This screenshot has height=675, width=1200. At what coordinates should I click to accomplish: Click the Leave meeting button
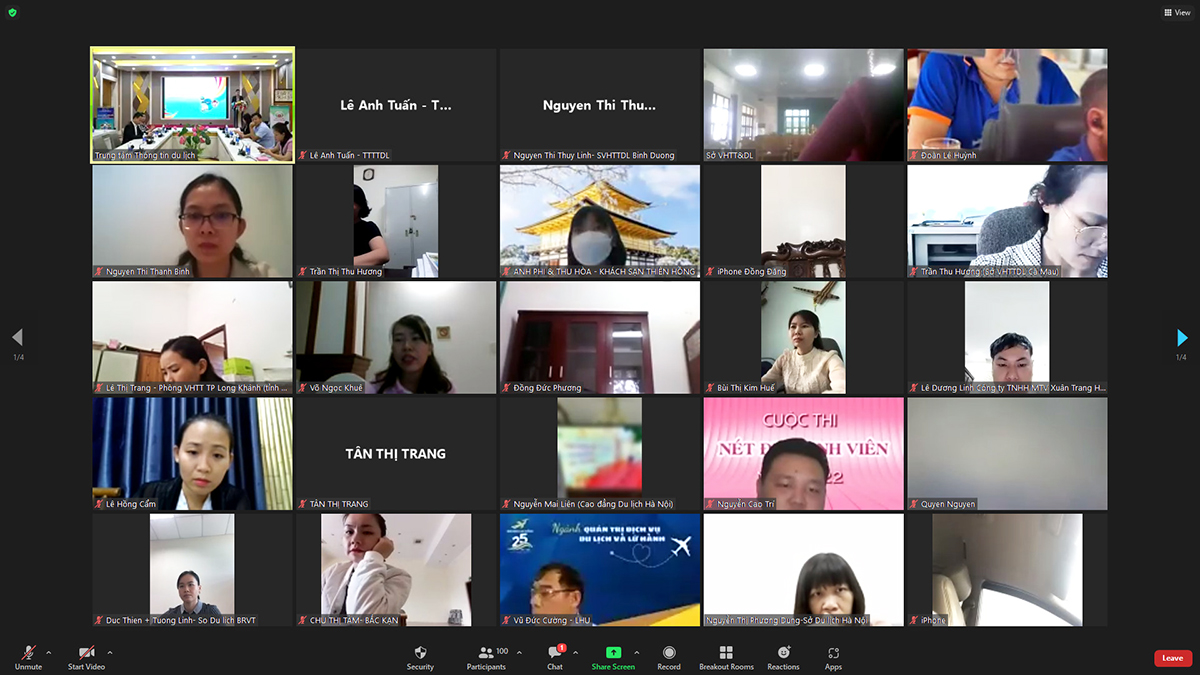1171,658
